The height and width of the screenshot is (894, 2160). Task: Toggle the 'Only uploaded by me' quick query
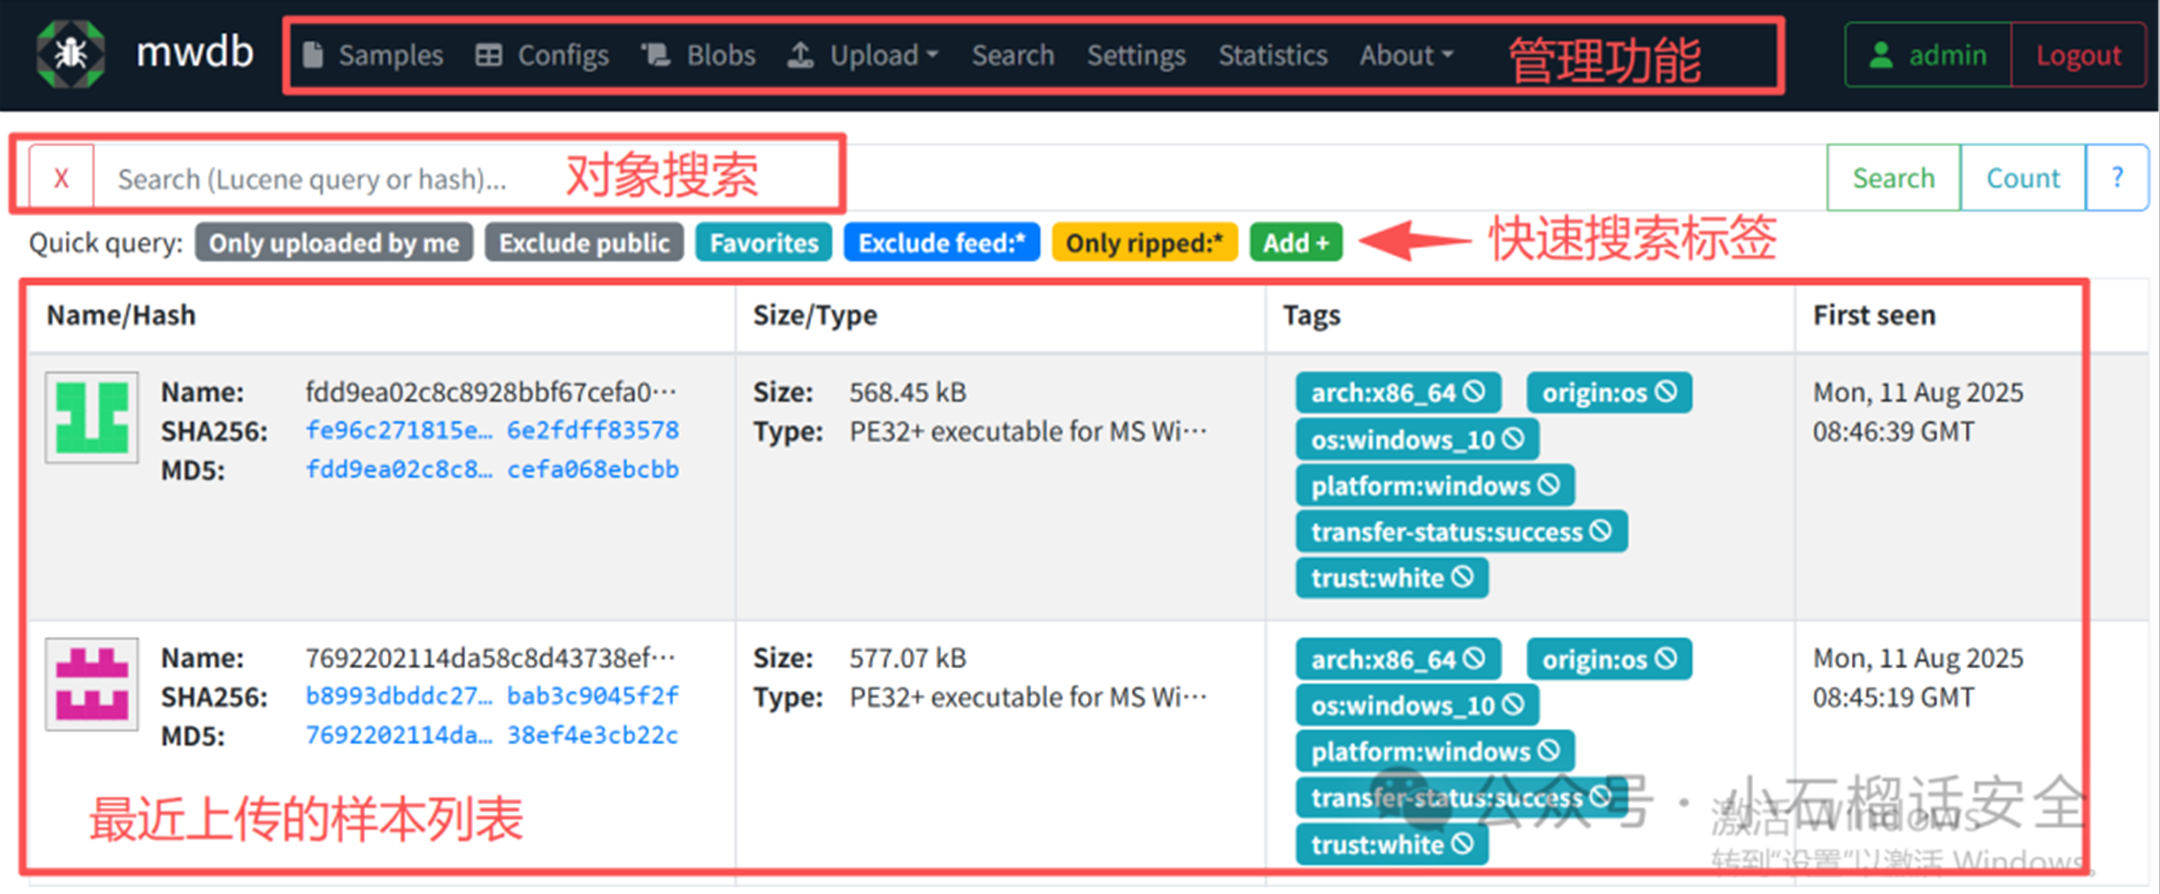pos(334,243)
